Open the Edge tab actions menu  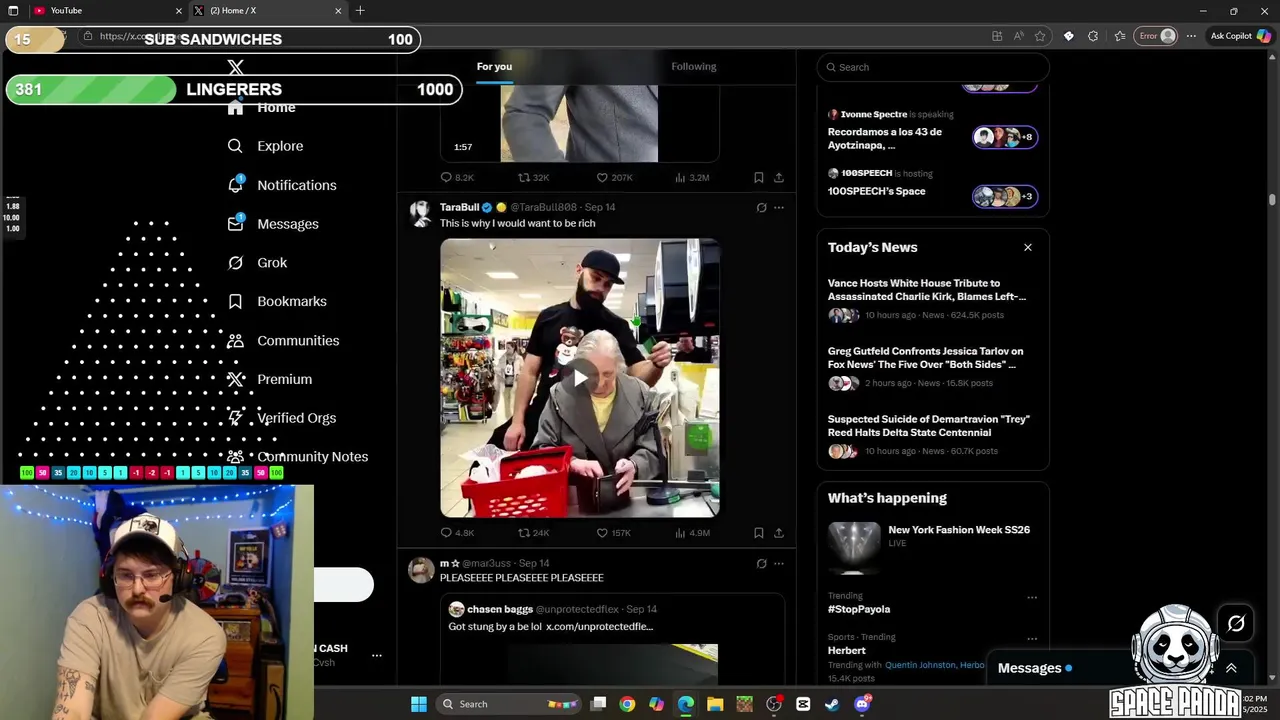click(13, 11)
